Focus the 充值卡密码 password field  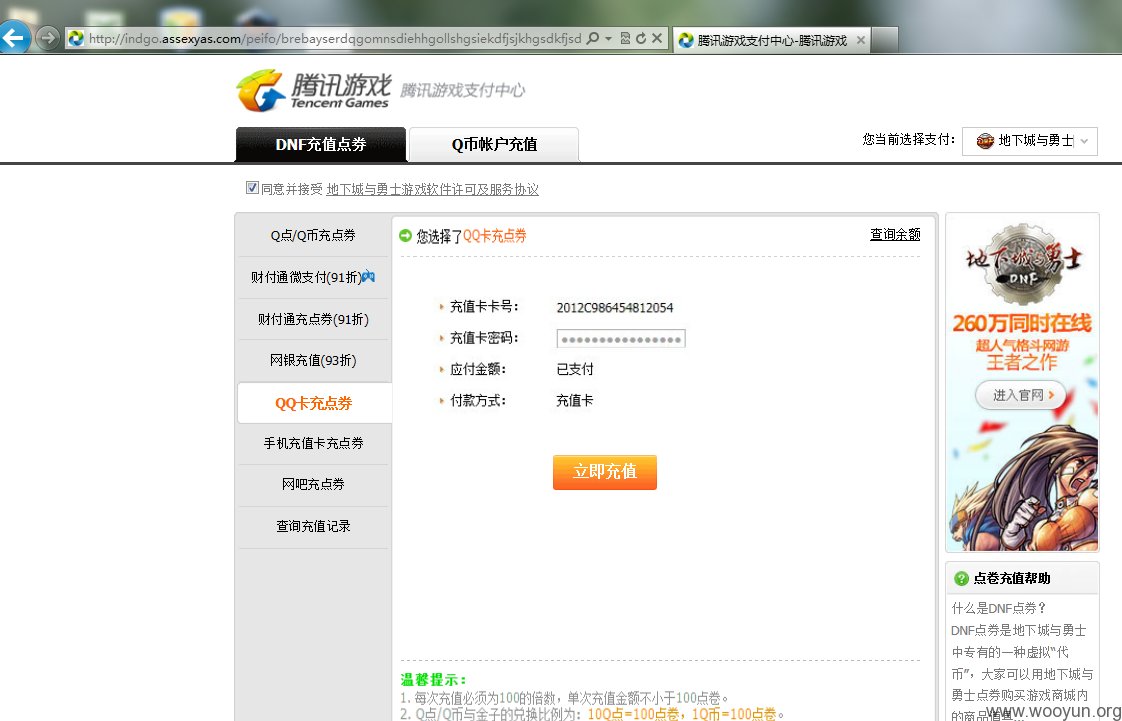621,338
